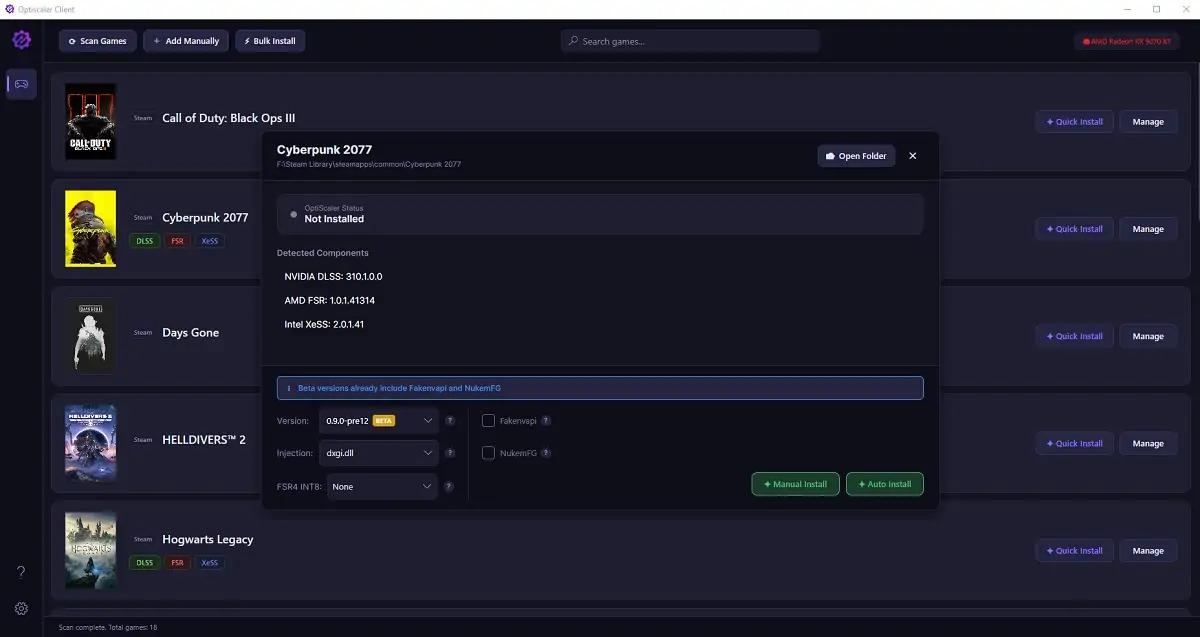Click the 'Not Installed' status text
Viewport: 1200px width, 637px height.
tap(334, 219)
